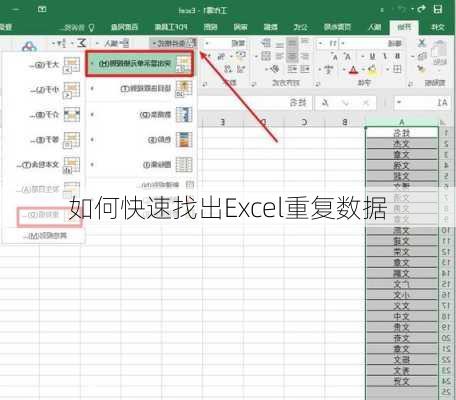This screenshot has width=456, height=400.
Task: Switch to the 插入 Insert ribbon tab
Action: pos(375,27)
